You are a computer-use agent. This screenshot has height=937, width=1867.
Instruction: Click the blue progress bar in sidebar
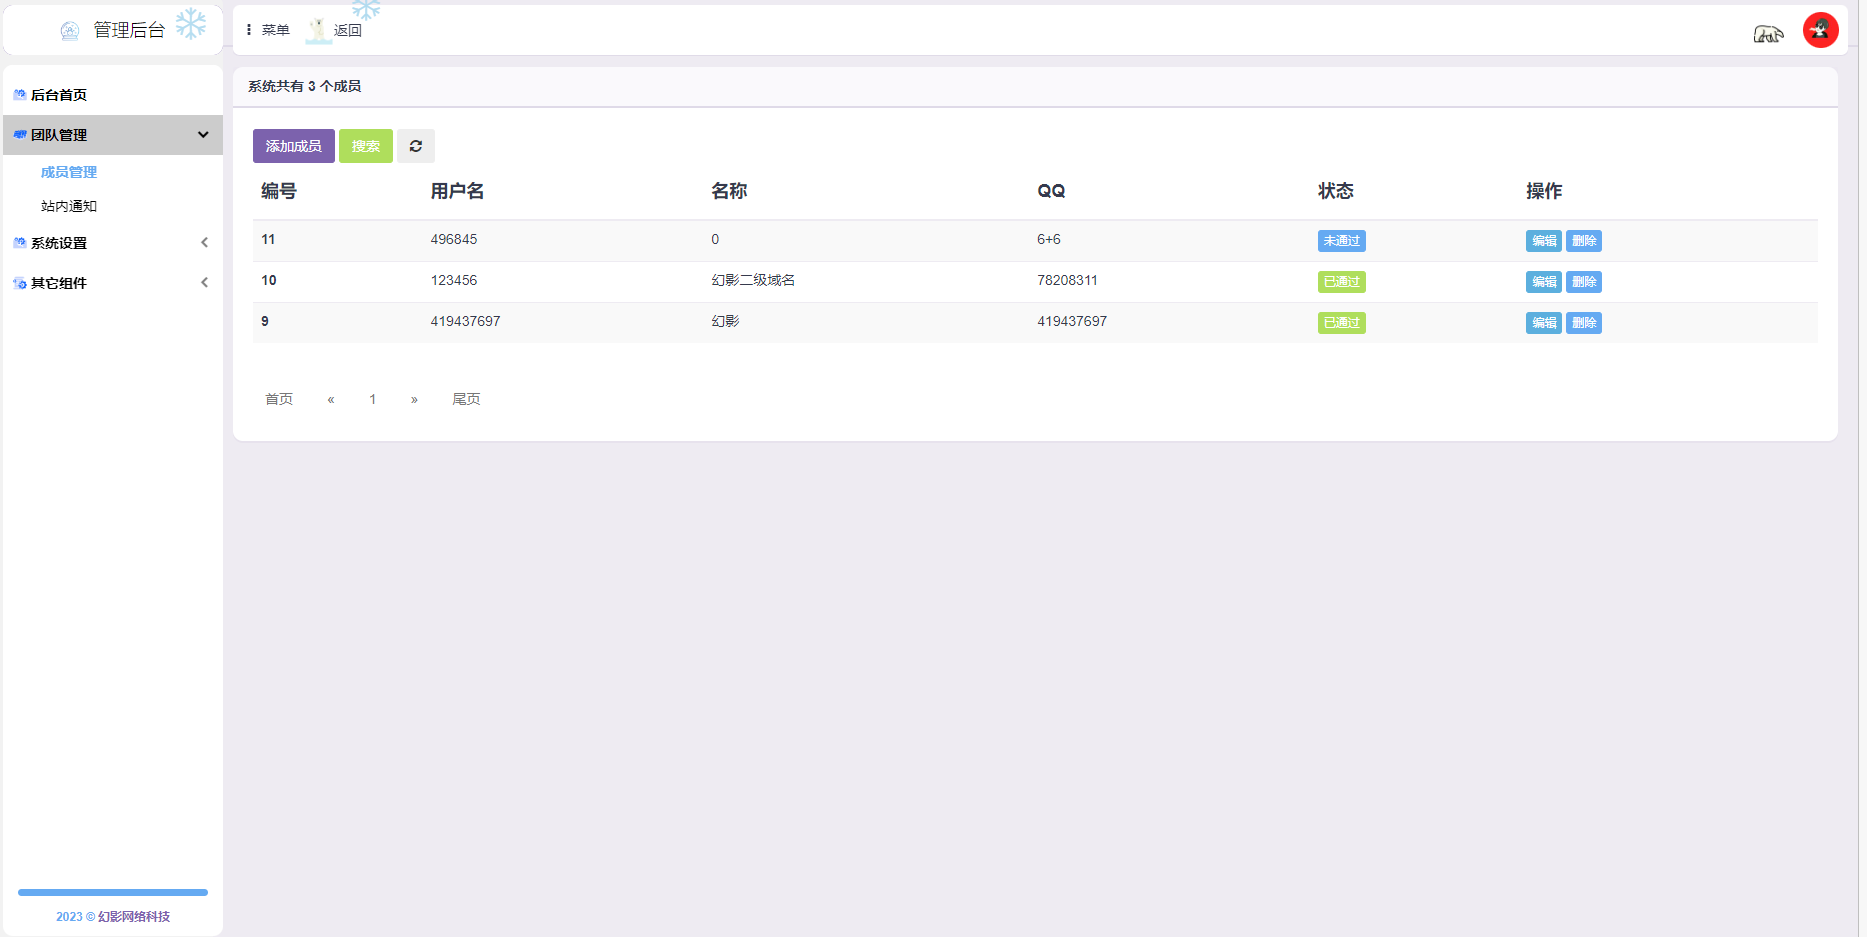(113, 892)
